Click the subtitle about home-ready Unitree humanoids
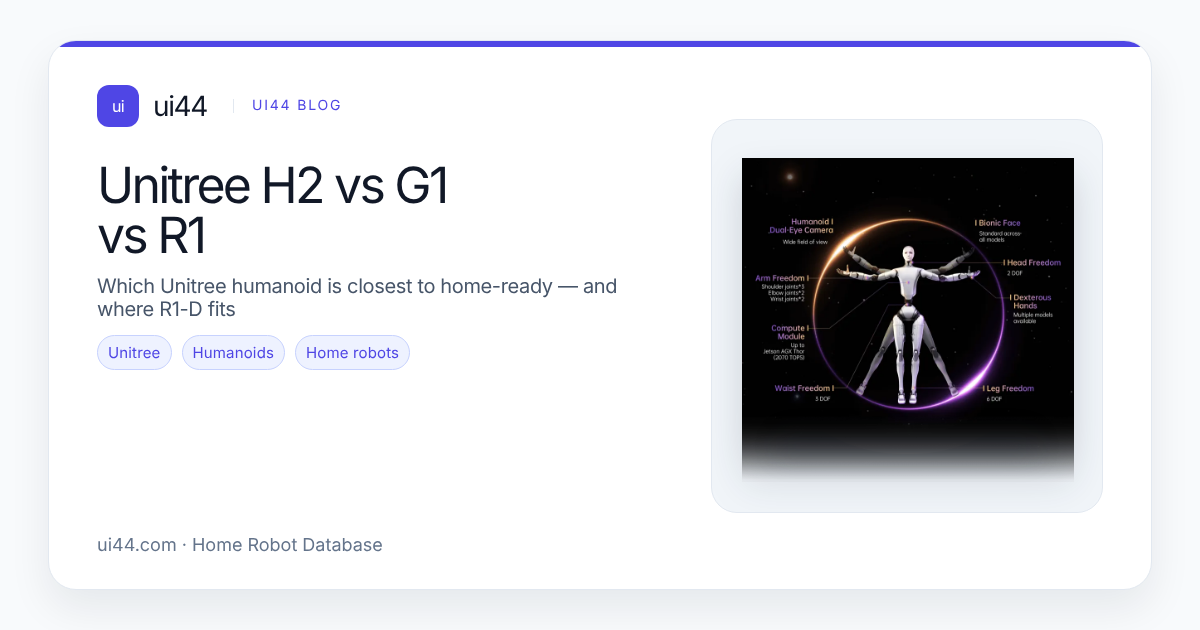The height and width of the screenshot is (630, 1200). pyautogui.click(x=357, y=298)
